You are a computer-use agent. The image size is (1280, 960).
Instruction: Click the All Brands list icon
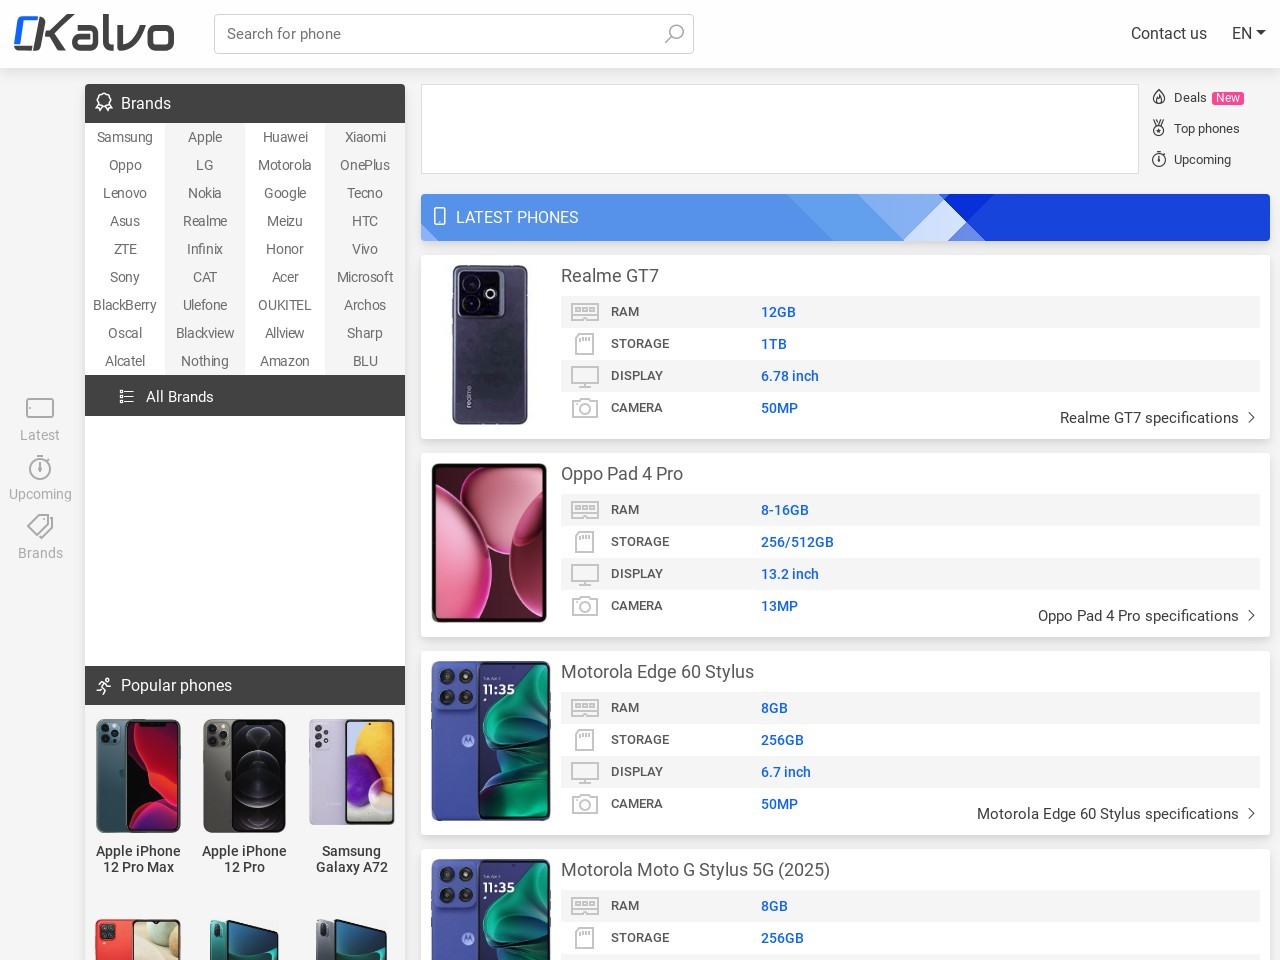point(127,396)
